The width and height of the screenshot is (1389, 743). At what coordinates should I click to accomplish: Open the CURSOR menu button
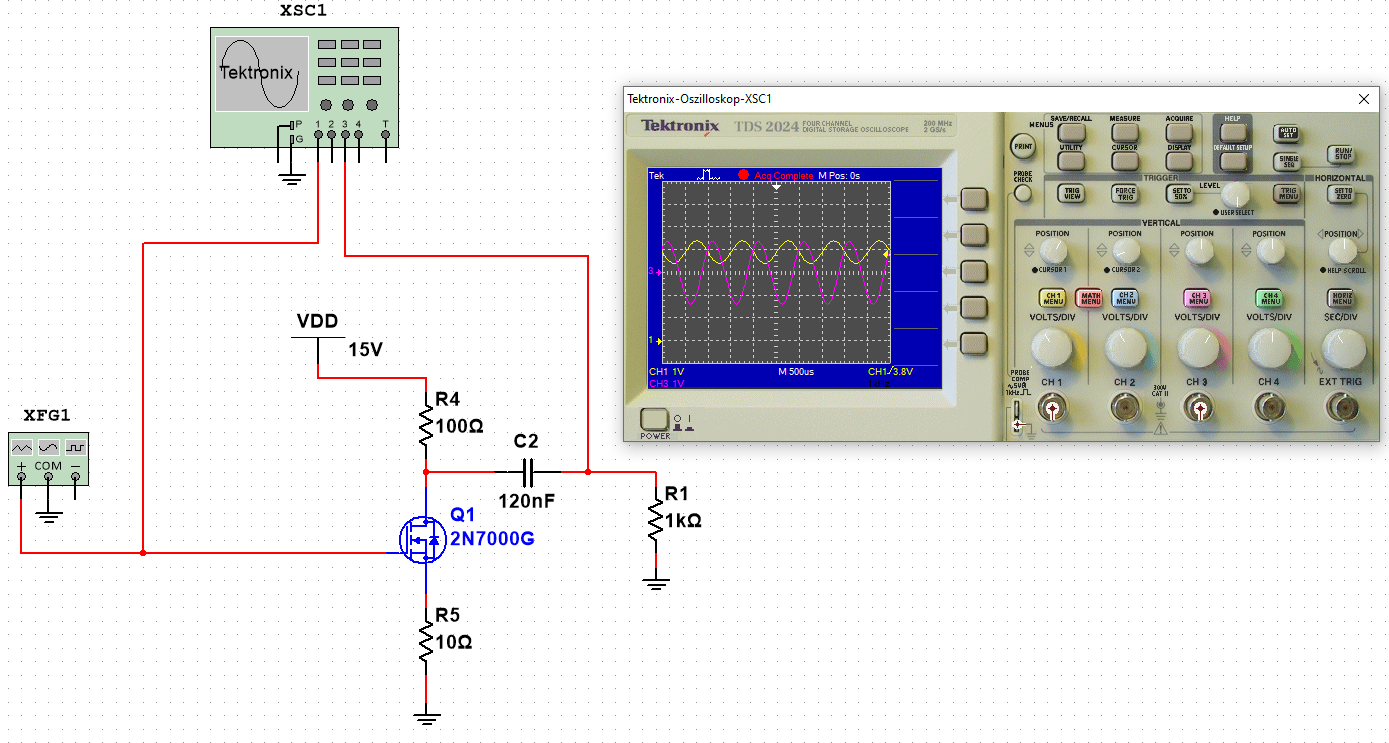pyautogui.click(x=1125, y=160)
